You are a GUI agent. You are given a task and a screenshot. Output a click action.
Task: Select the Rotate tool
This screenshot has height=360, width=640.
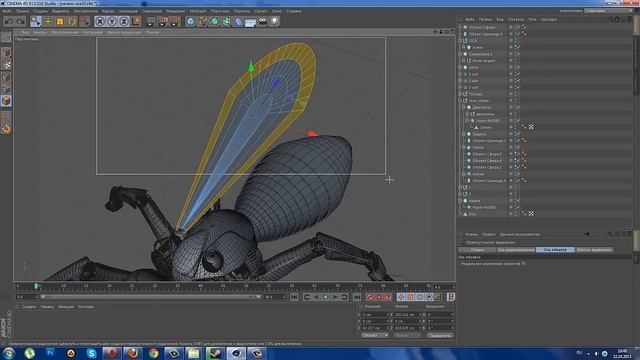72,21
